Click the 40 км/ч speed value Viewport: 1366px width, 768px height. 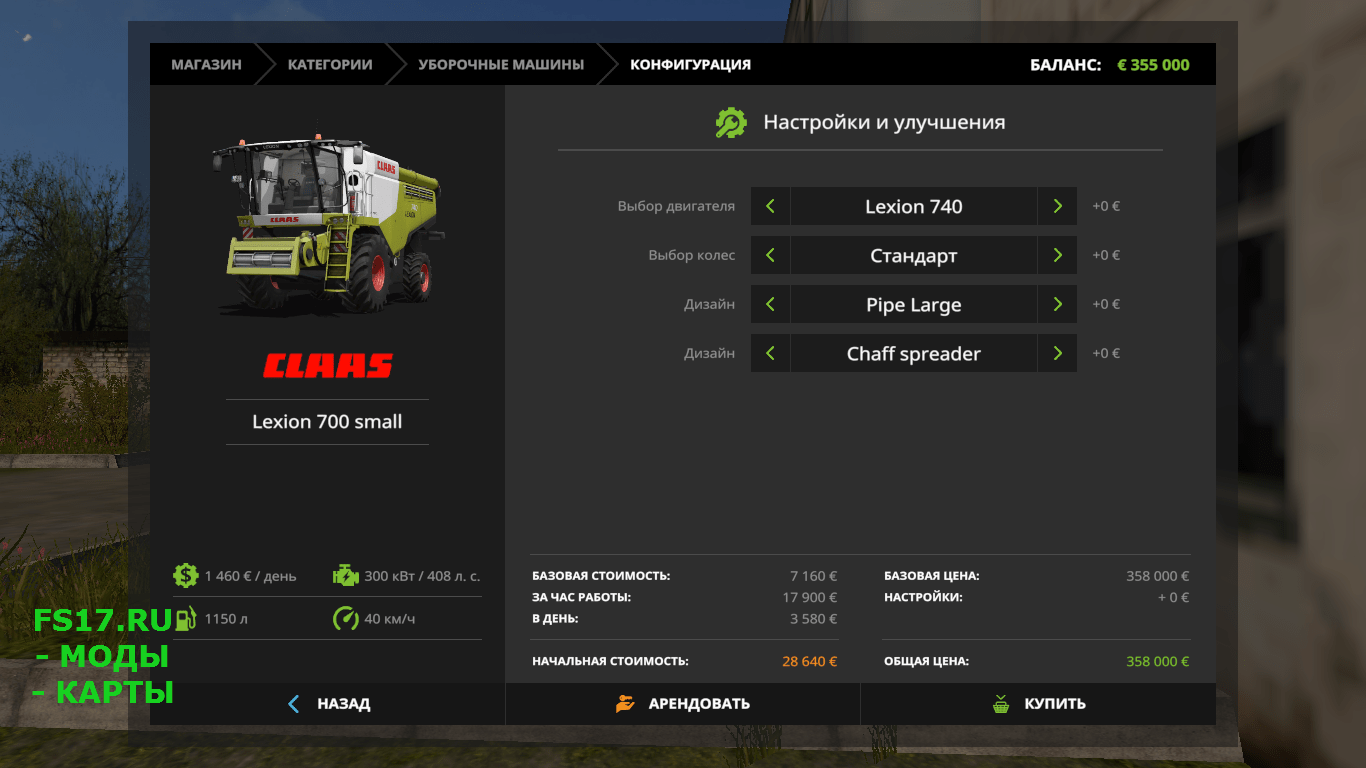[390, 619]
